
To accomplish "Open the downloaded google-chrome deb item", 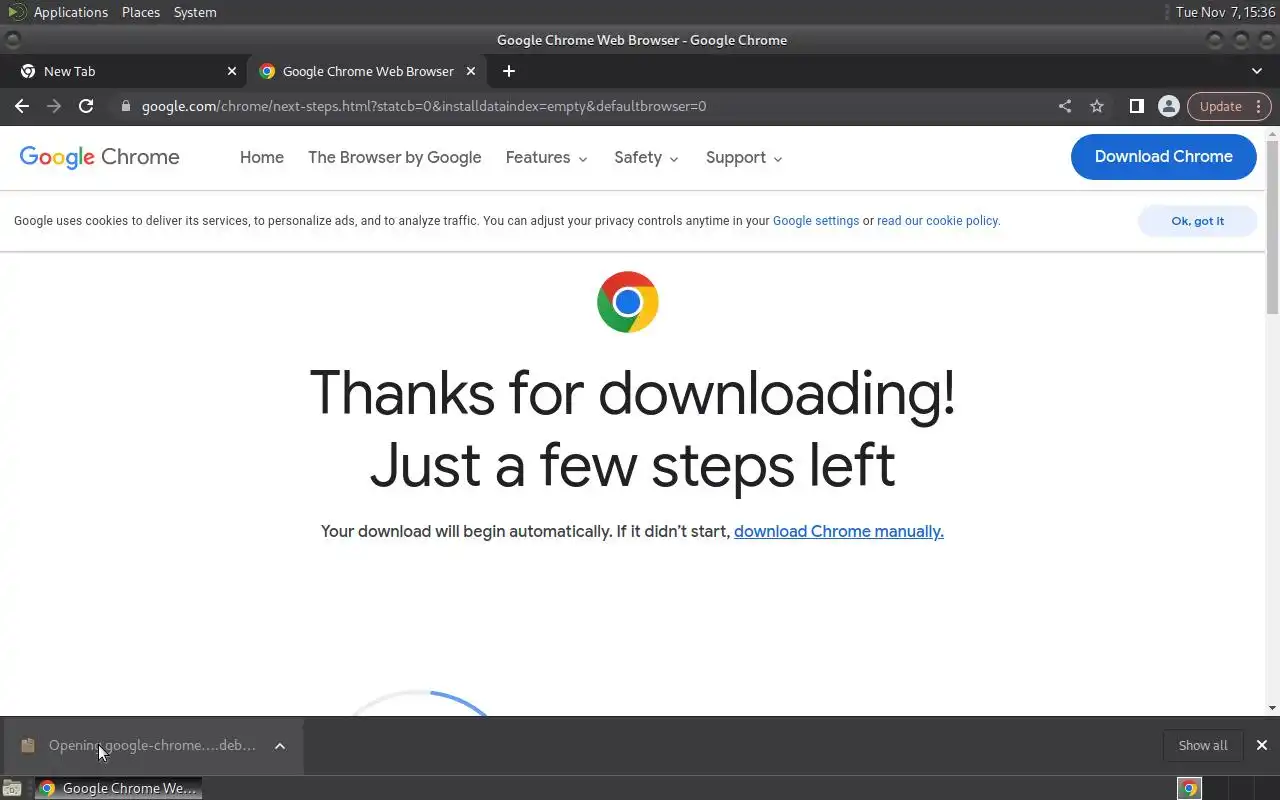I will pos(152,745).
